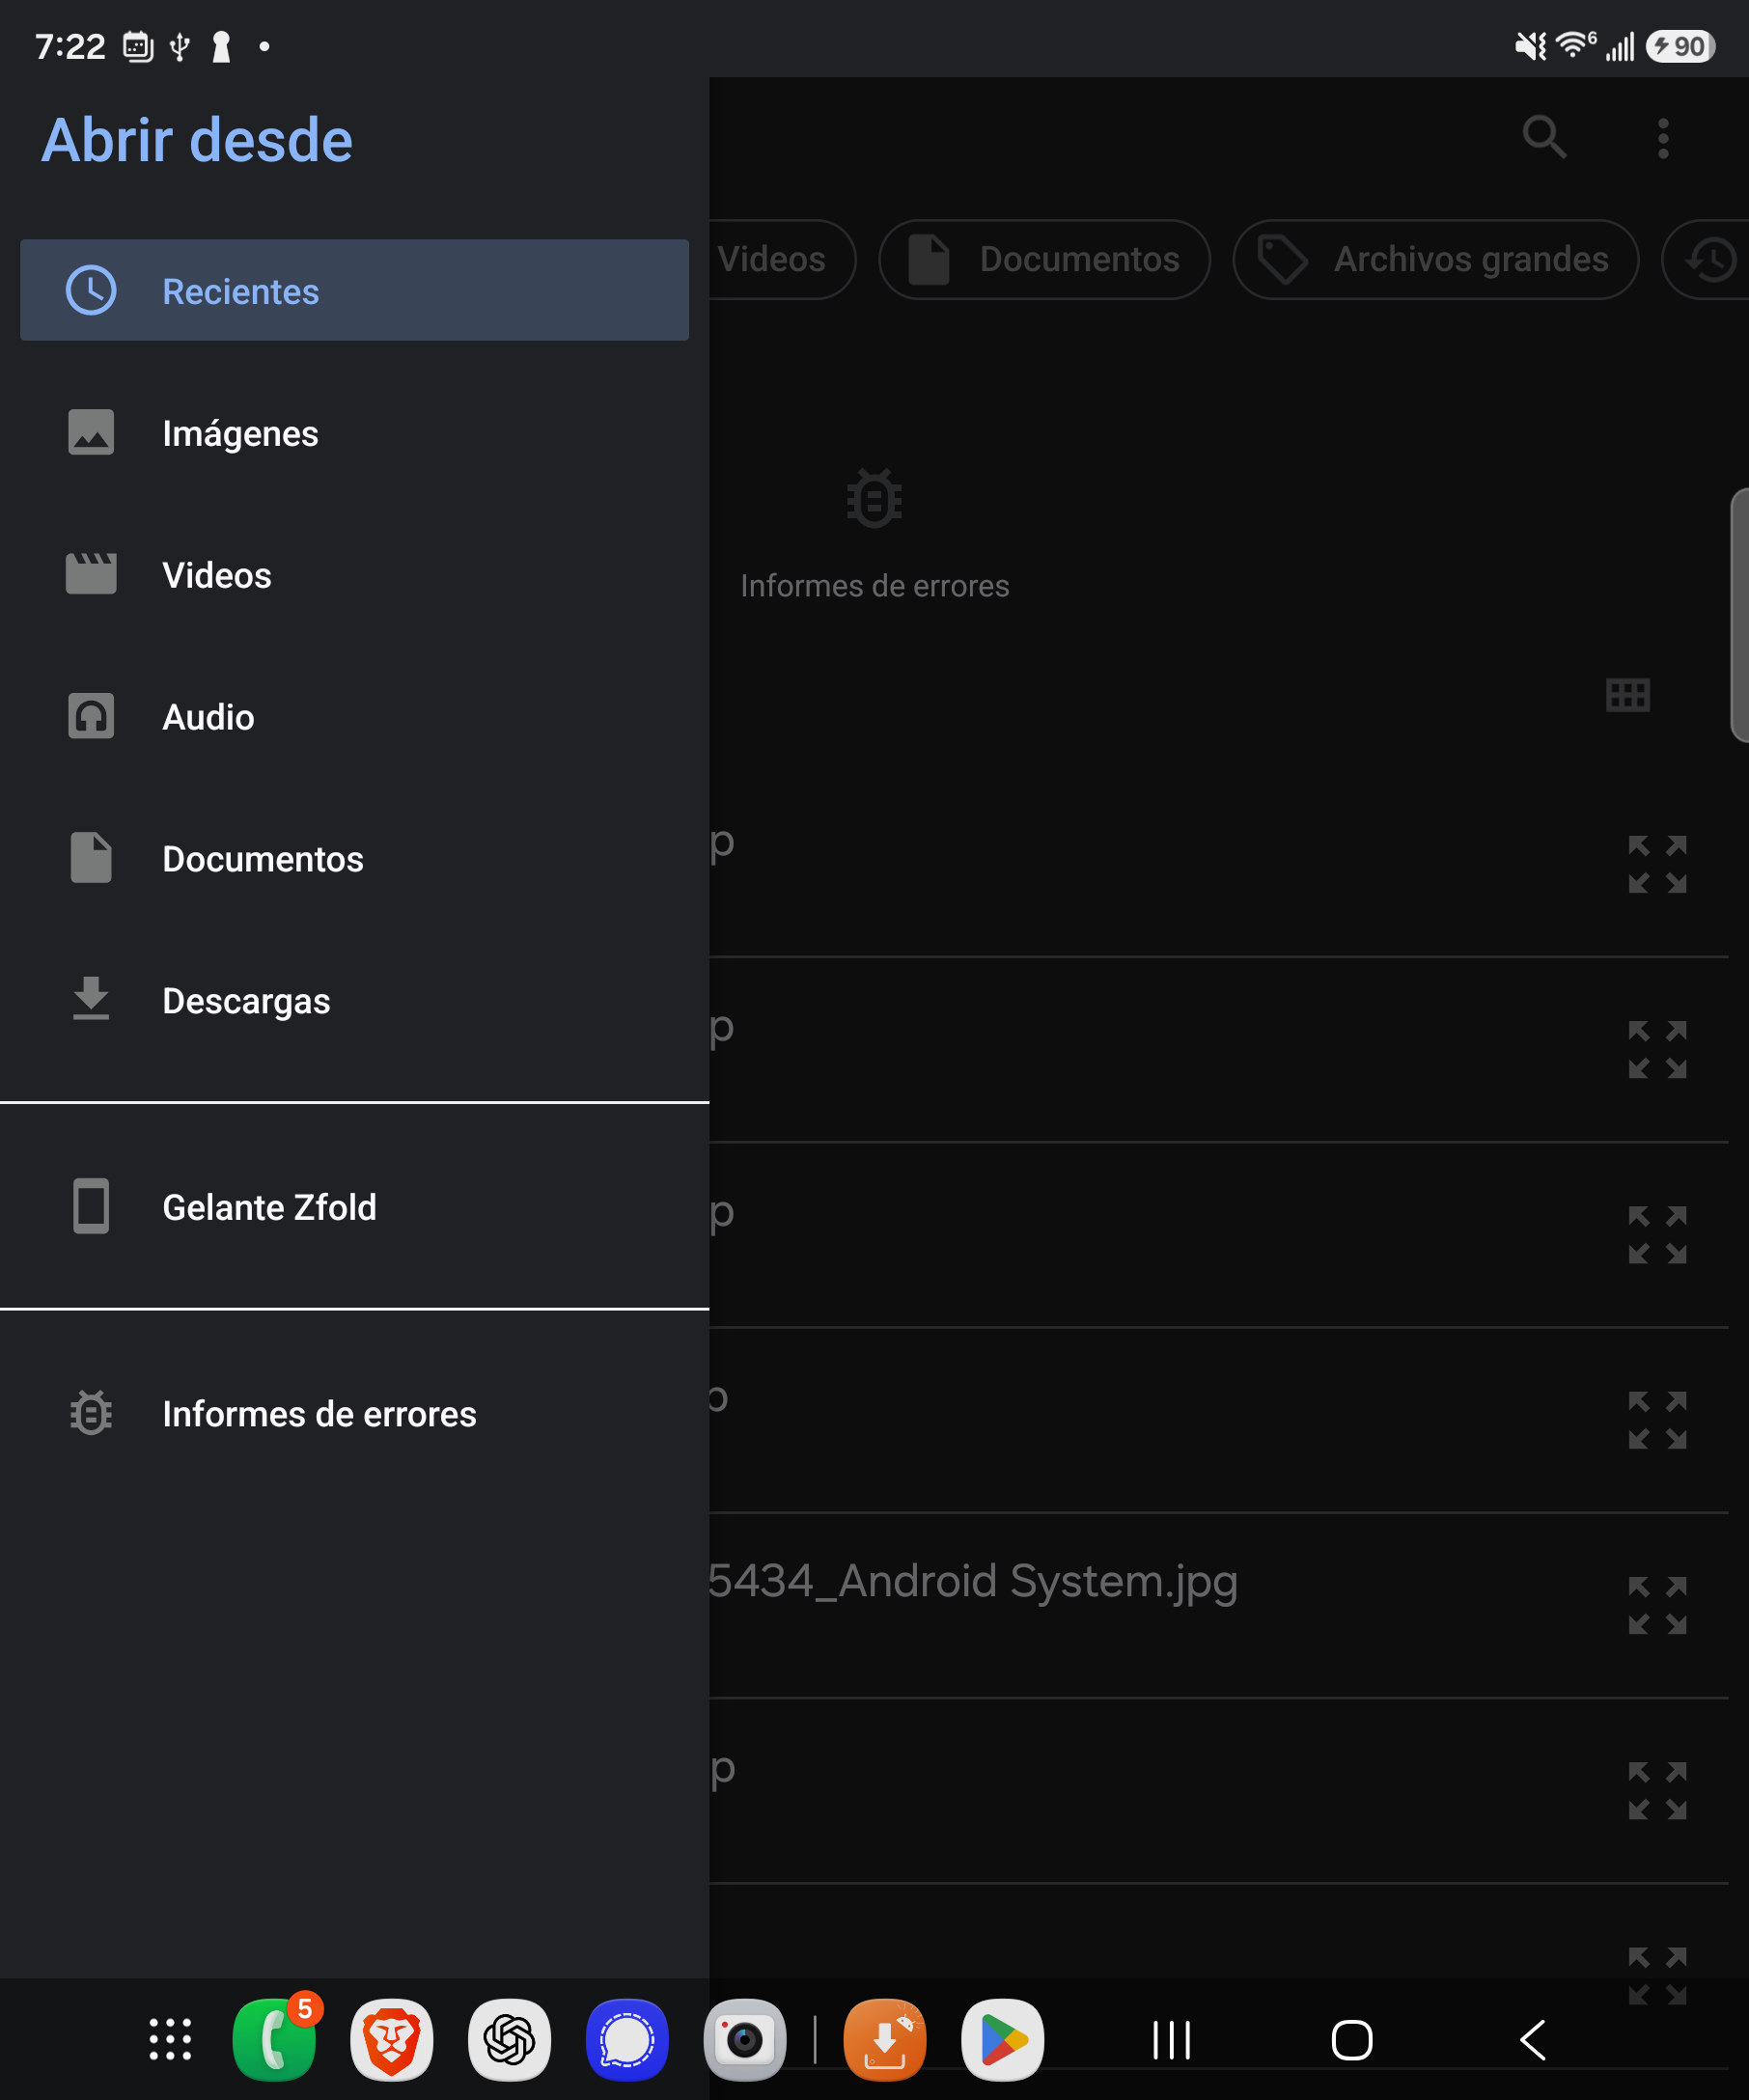The width and height of the screenshot is (1749, 2100).
Task: Open Google Play Store
Action: [x=1003, y=2039]
